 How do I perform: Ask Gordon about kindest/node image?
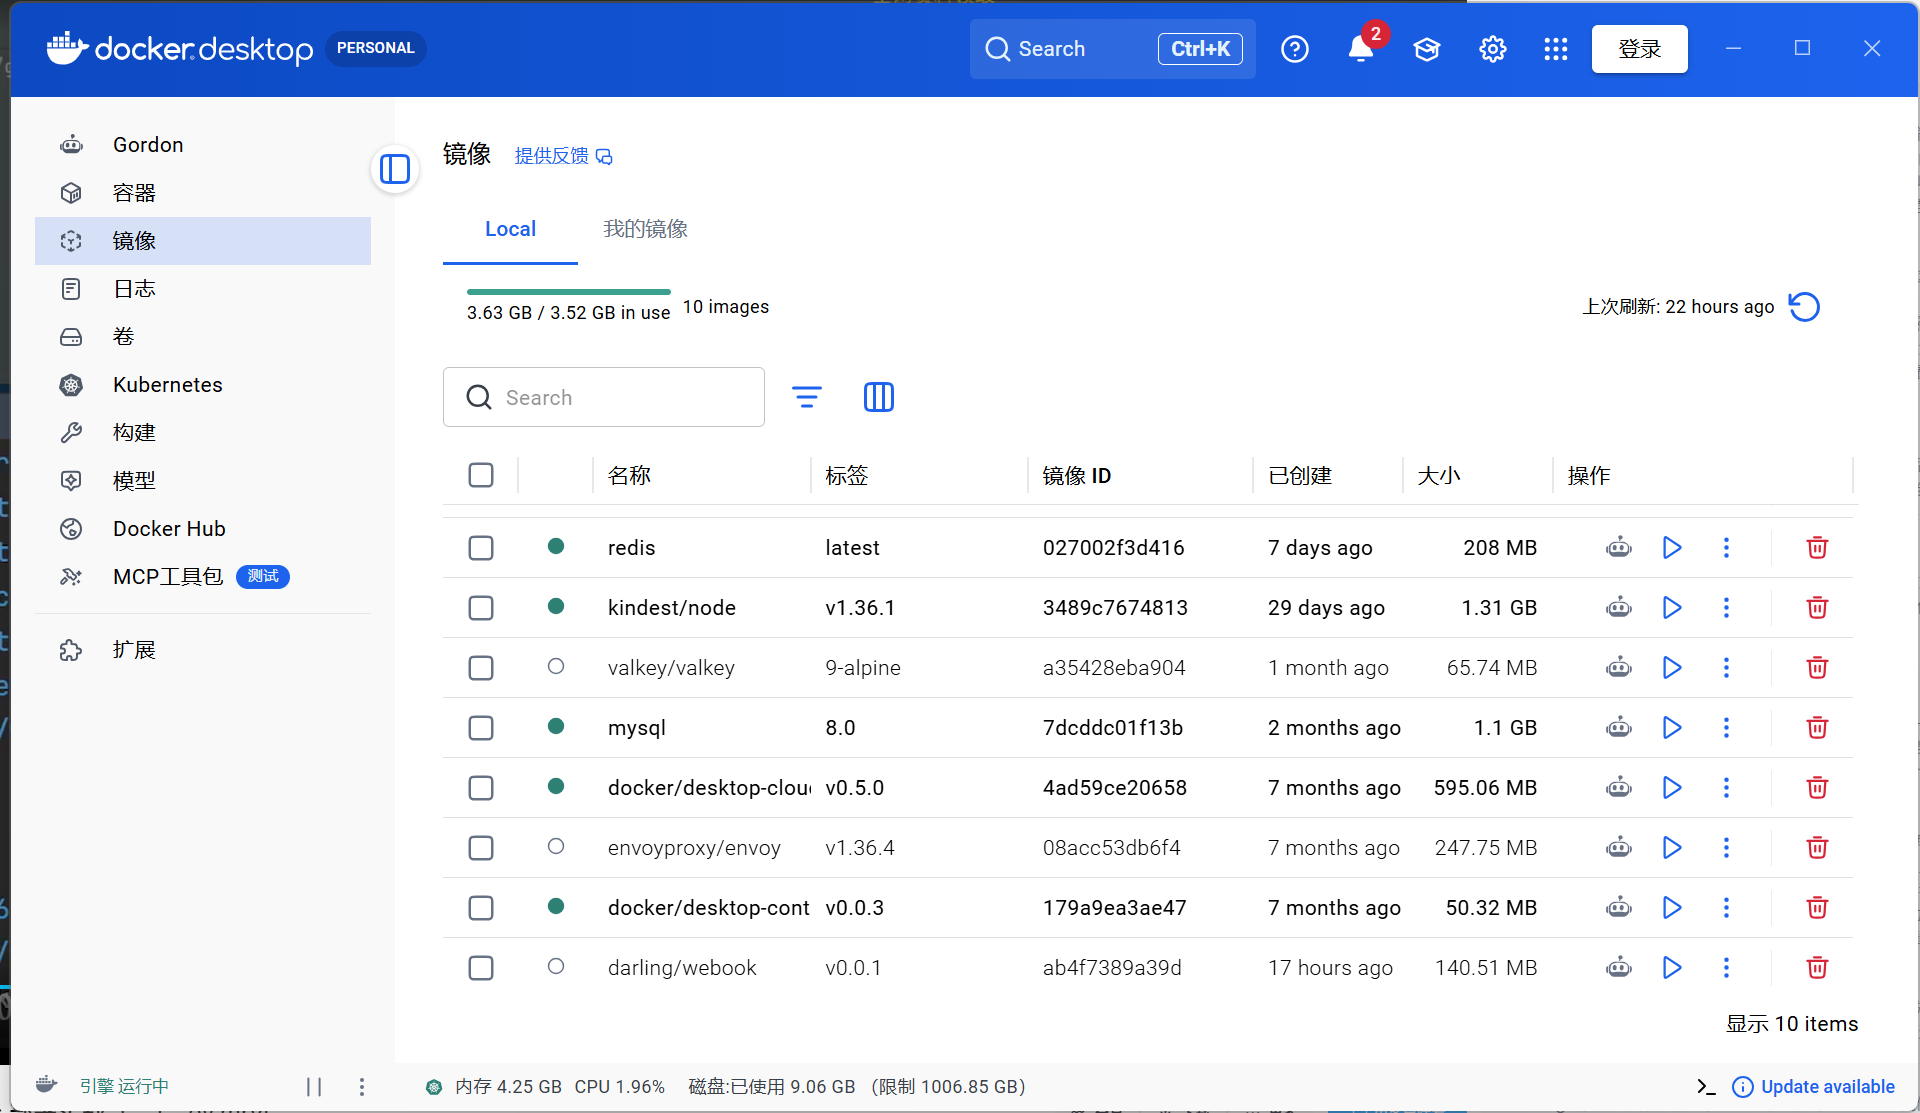[1618, 608]
